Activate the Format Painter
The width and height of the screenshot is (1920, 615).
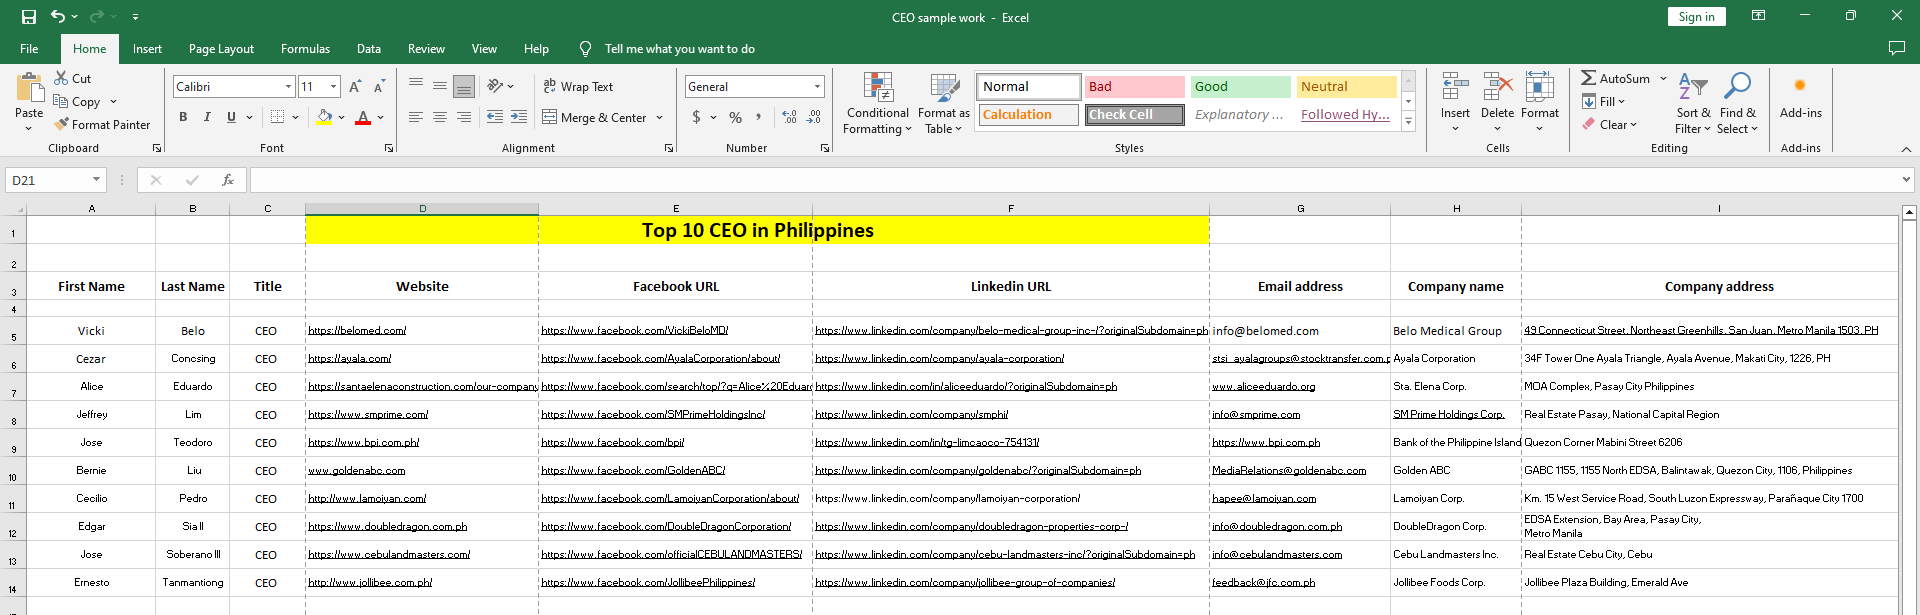pos(102,125)
